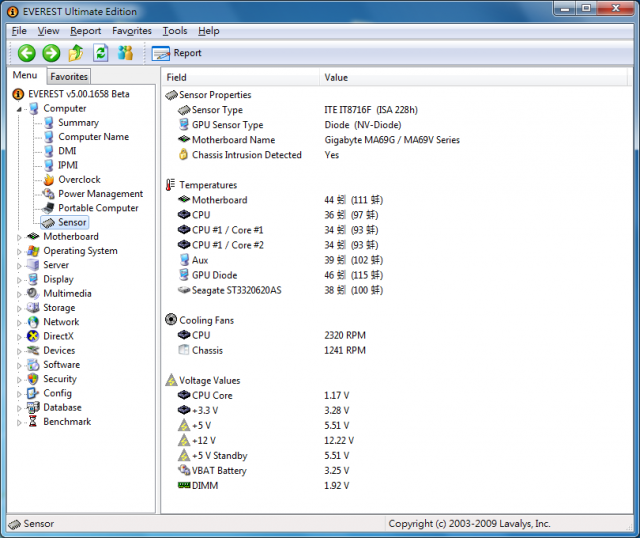Expand the Display tree node
The width and height of the screenshot is (640, 538).
(x=19, y=280)
